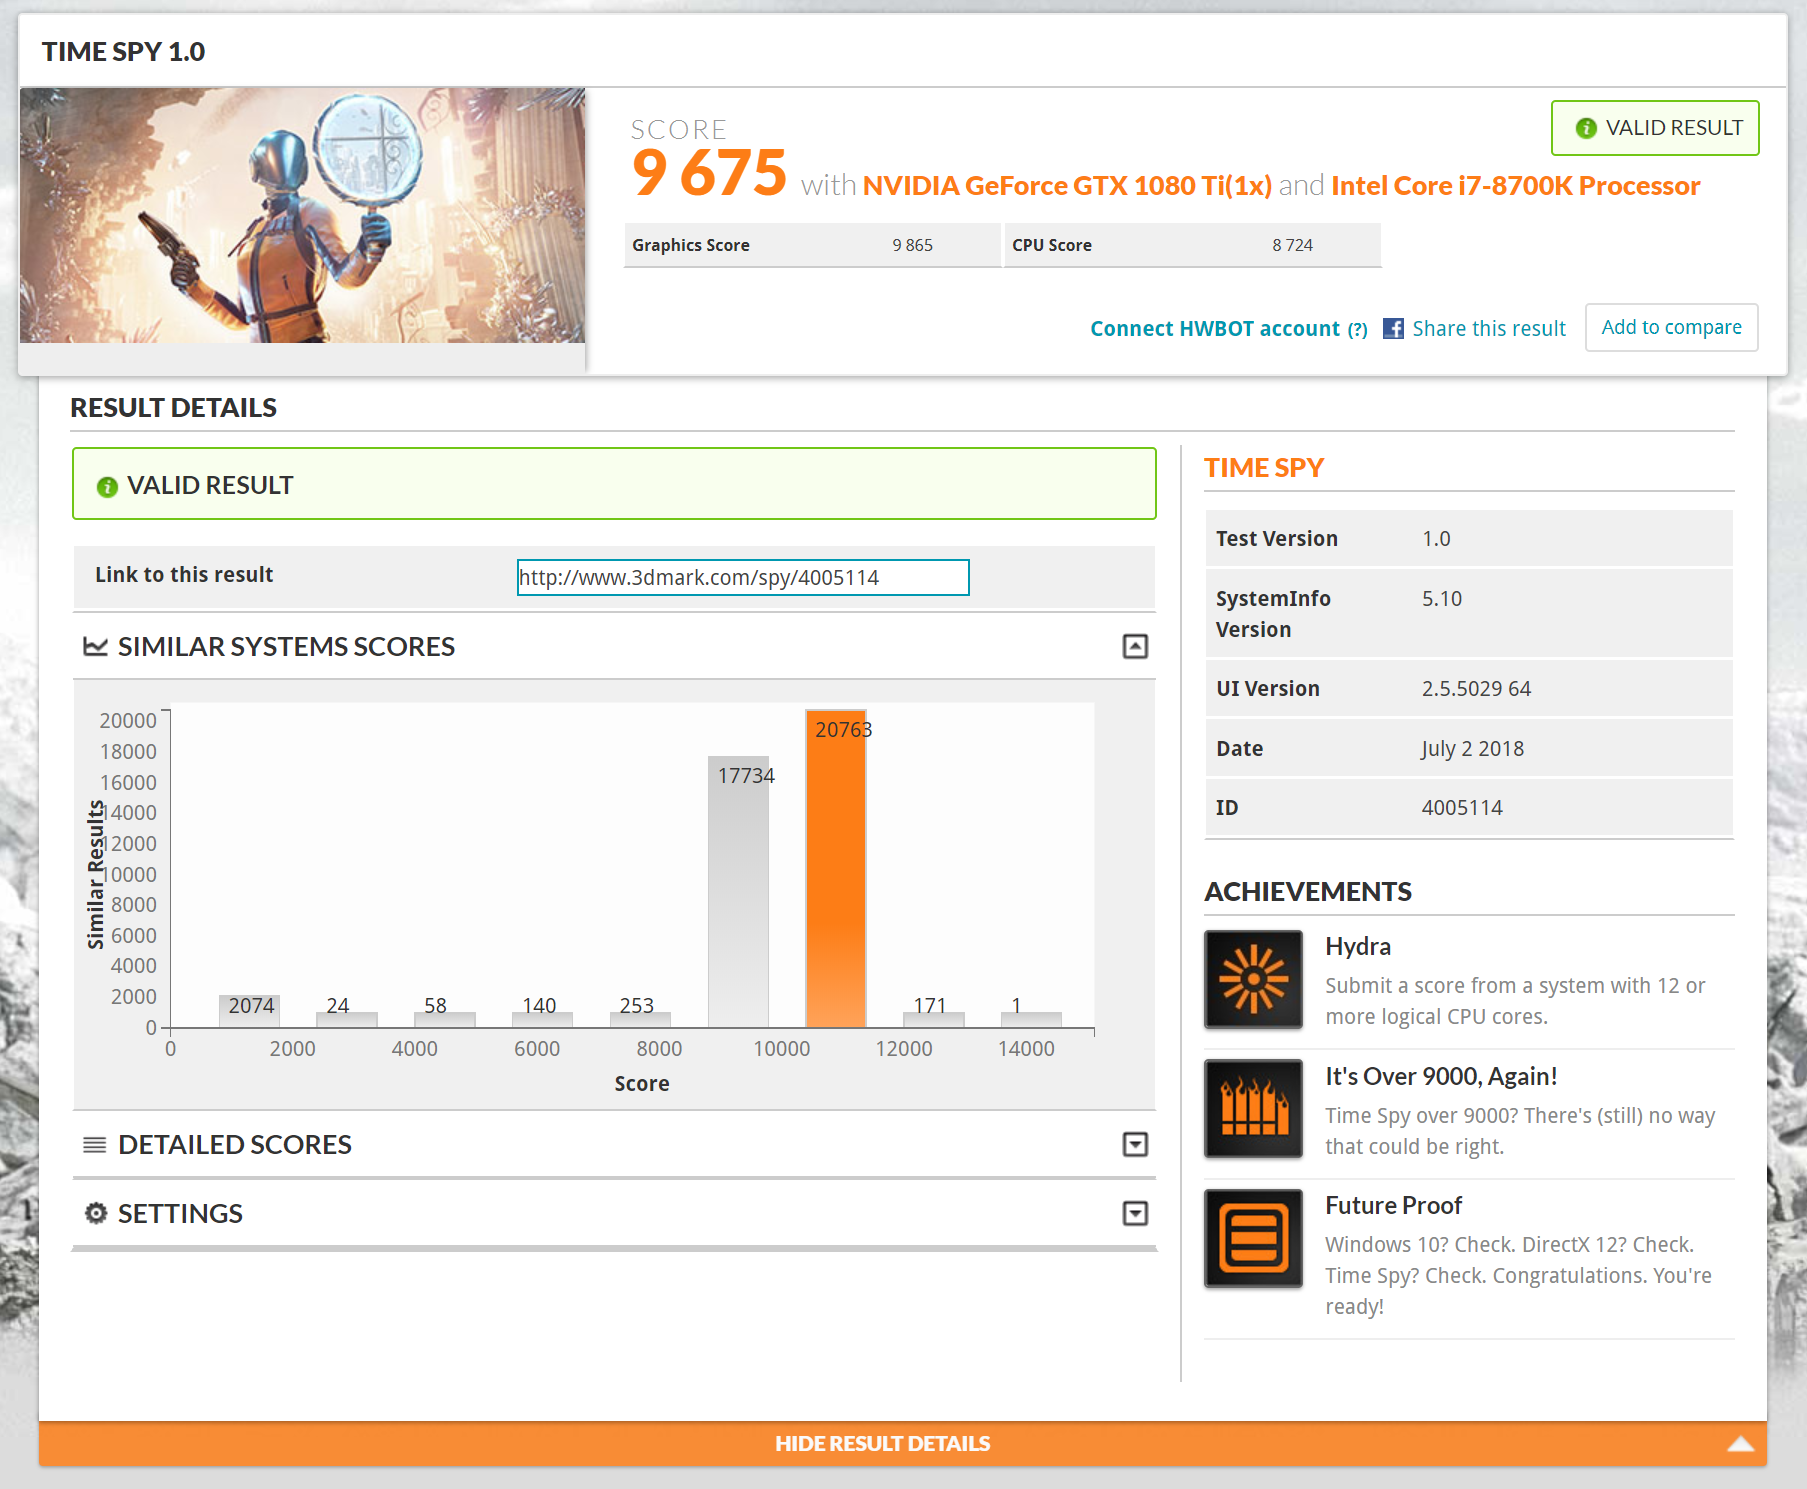Click the Time Spy artwork thumbnail
Viewport: 1807px width, 1489px height.
(x=302, y=215)
